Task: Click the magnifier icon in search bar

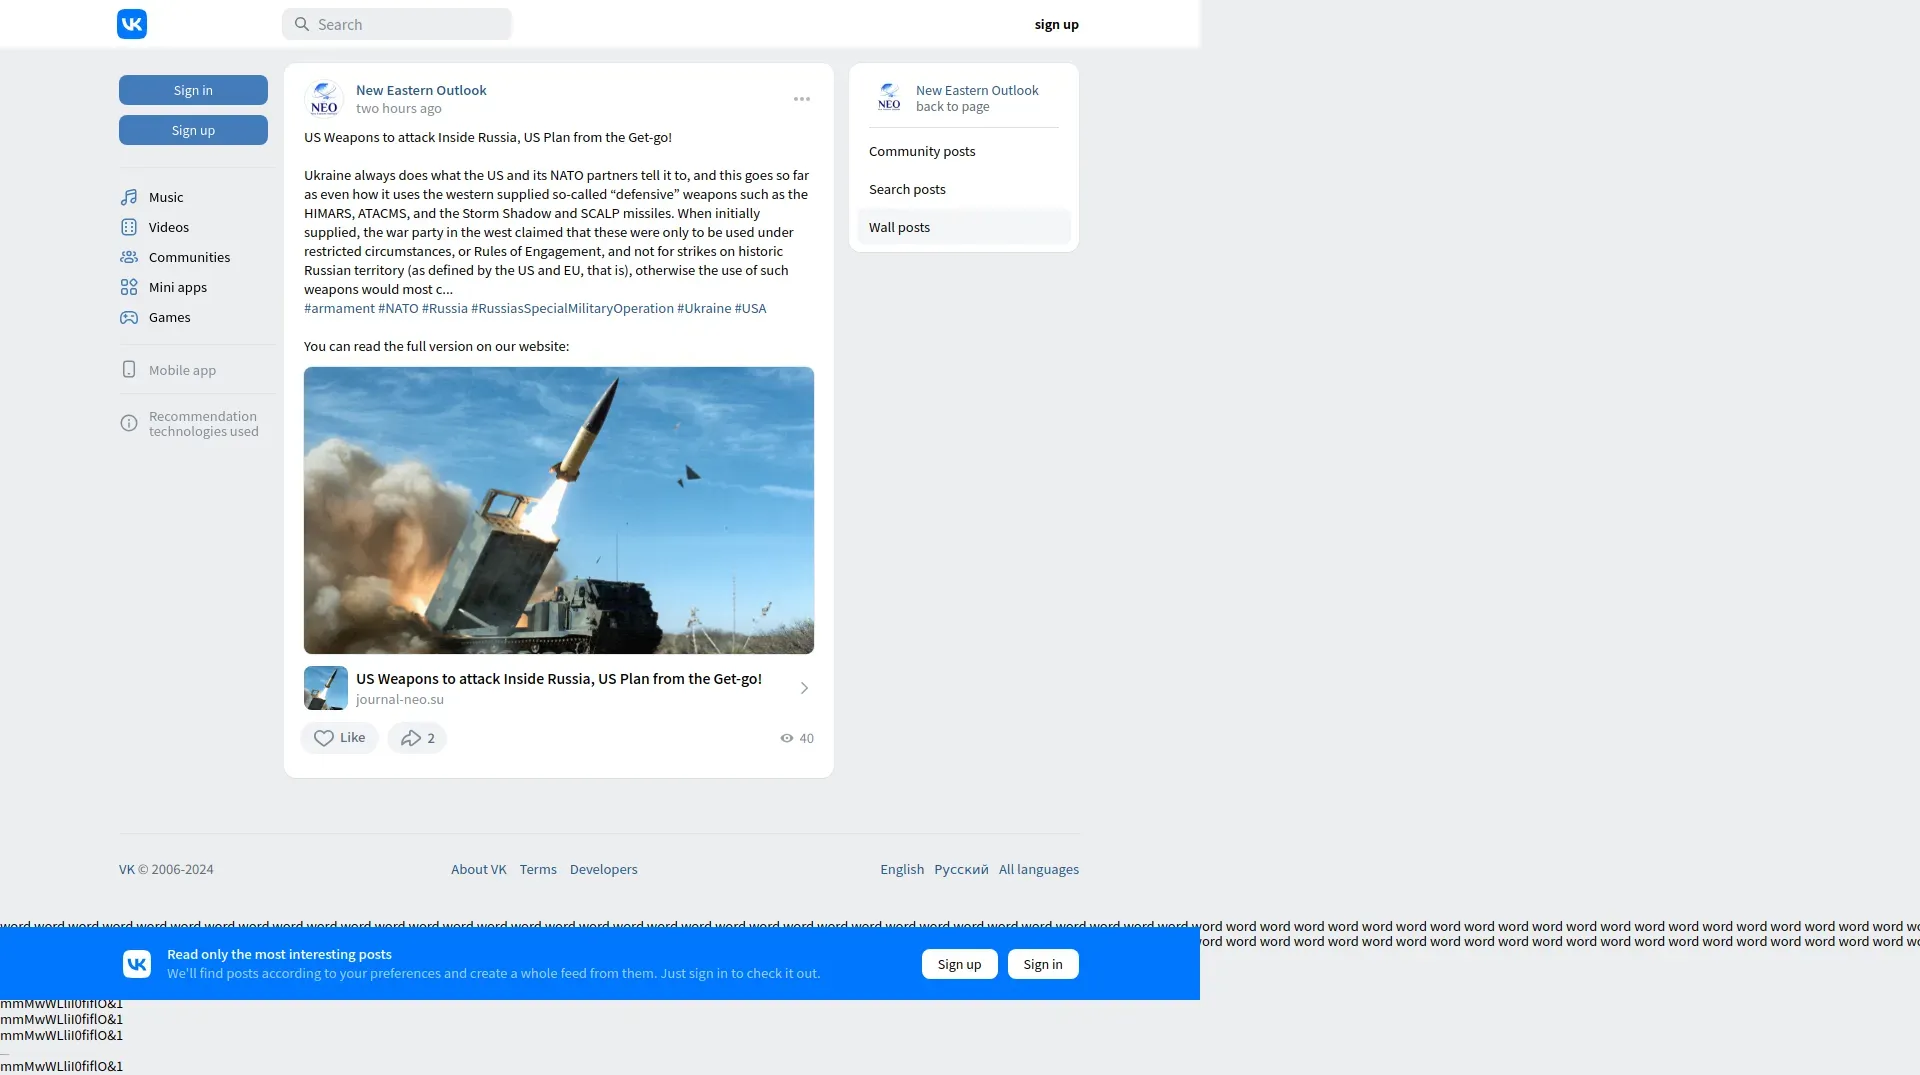Action: 302,24
